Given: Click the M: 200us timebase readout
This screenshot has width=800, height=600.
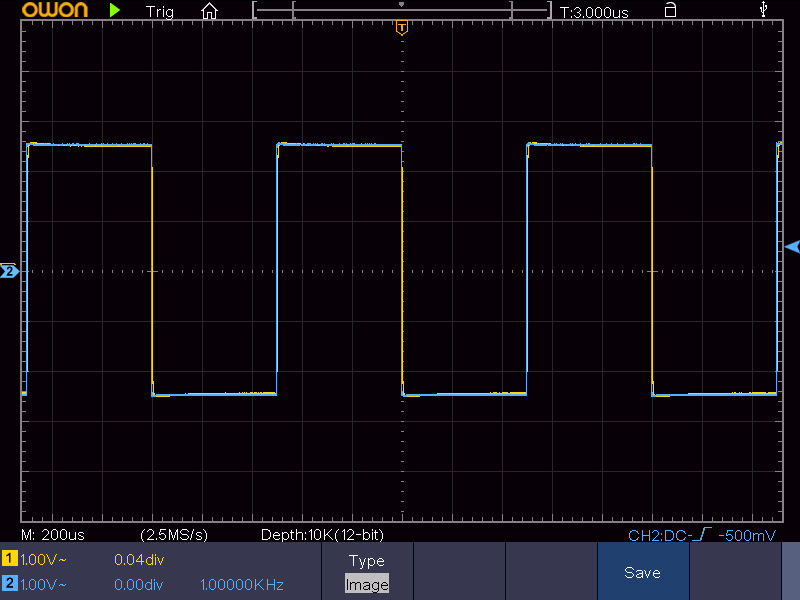Looking at the screenshot, I should pyautogui.click(x=58, y=535).
